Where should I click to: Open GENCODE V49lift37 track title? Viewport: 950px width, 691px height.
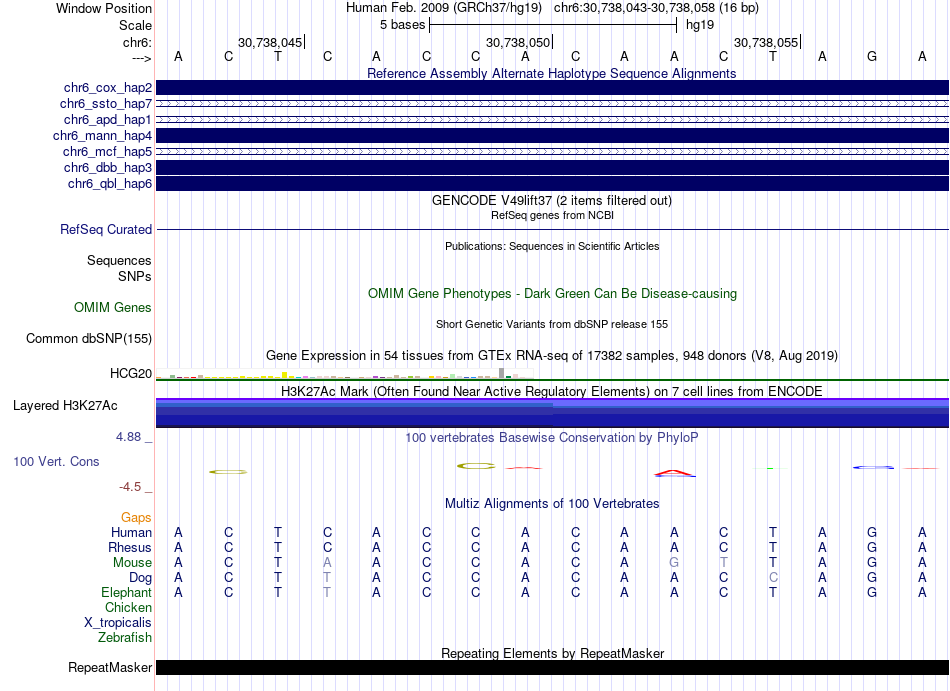(552, 200)
